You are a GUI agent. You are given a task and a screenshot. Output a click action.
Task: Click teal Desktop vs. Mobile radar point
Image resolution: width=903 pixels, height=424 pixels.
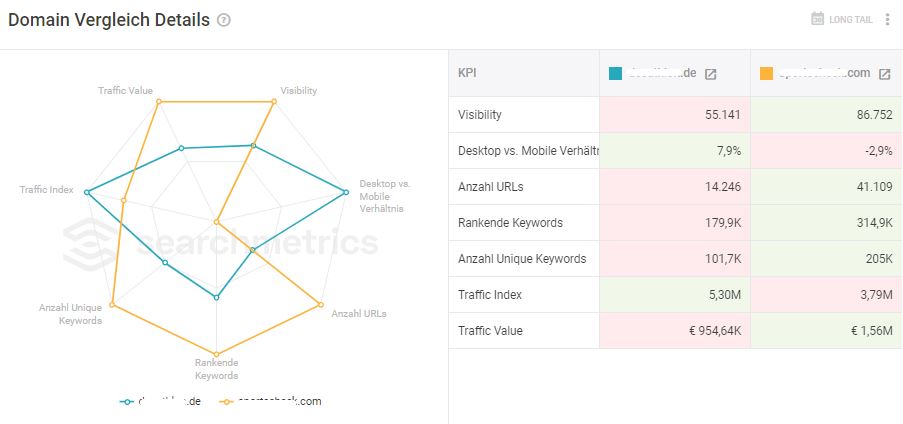346,192
